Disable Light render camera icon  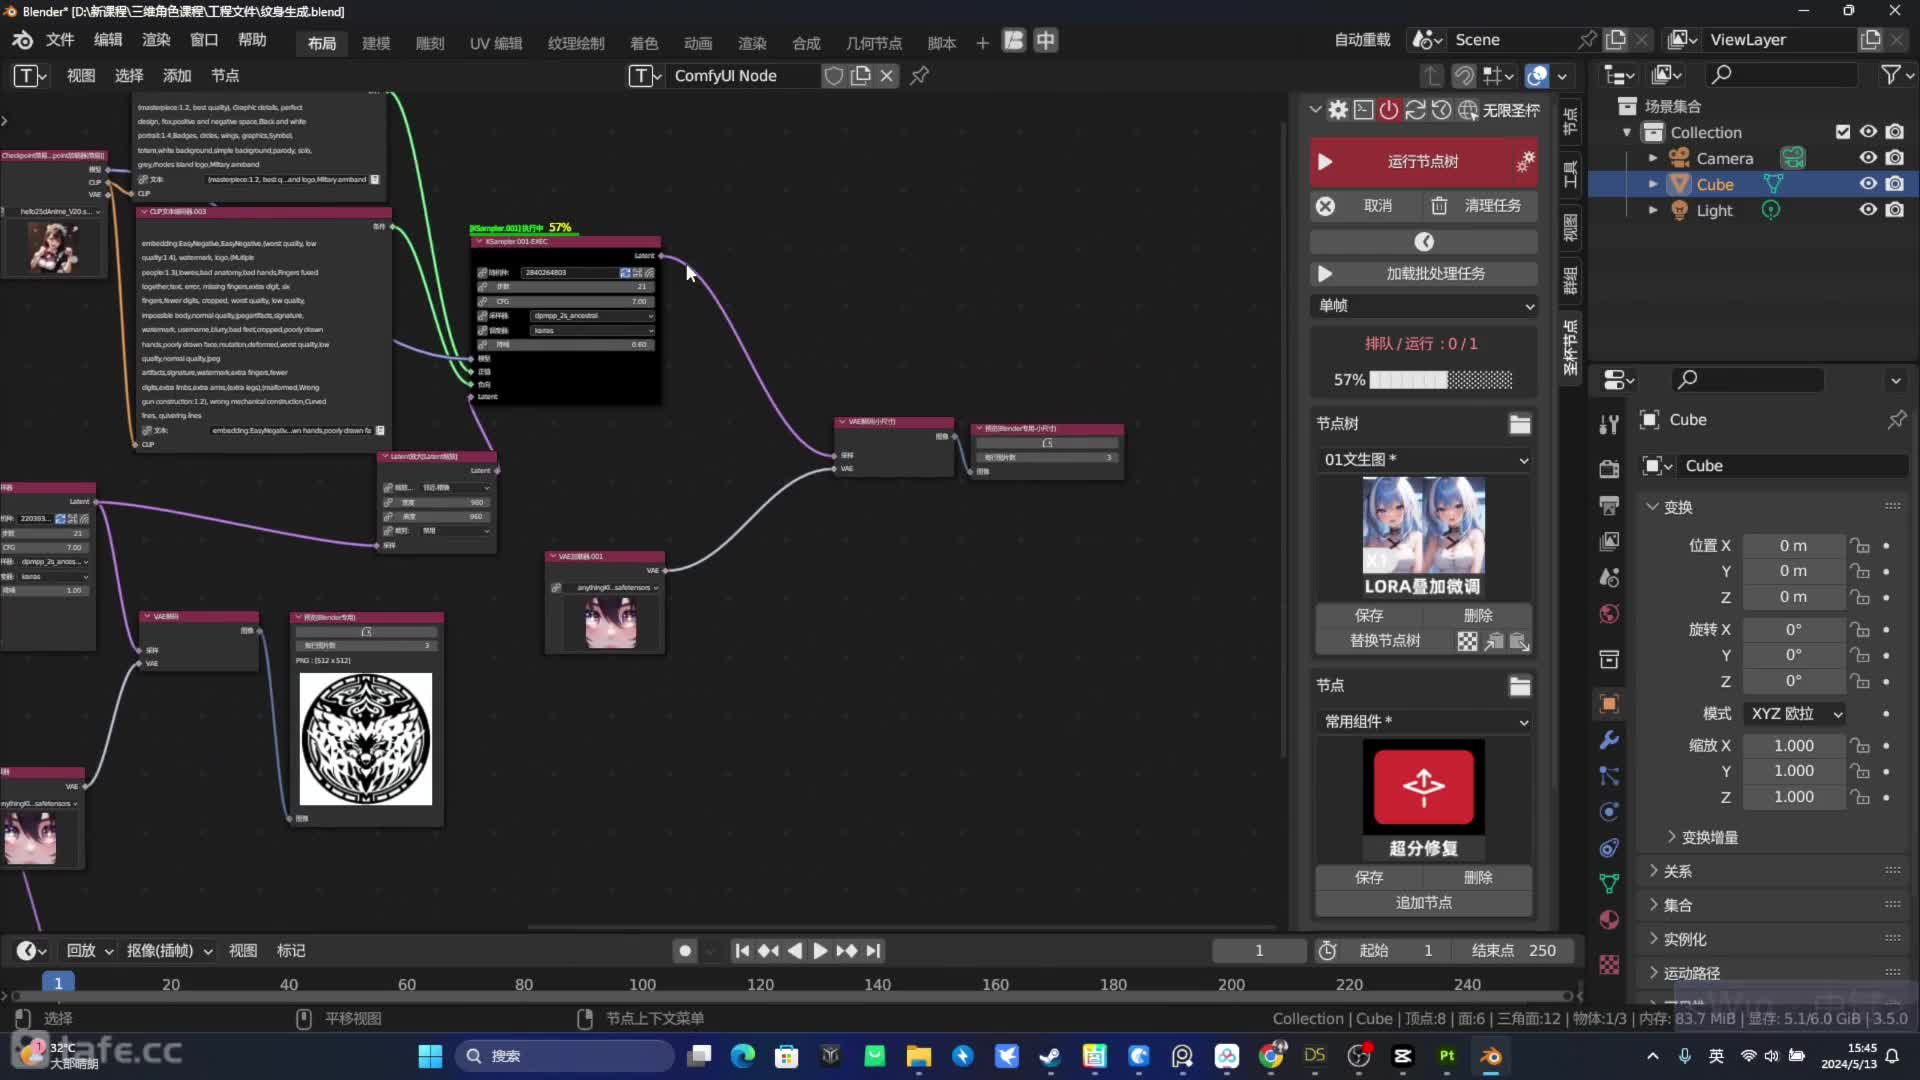coord(1895,210)
